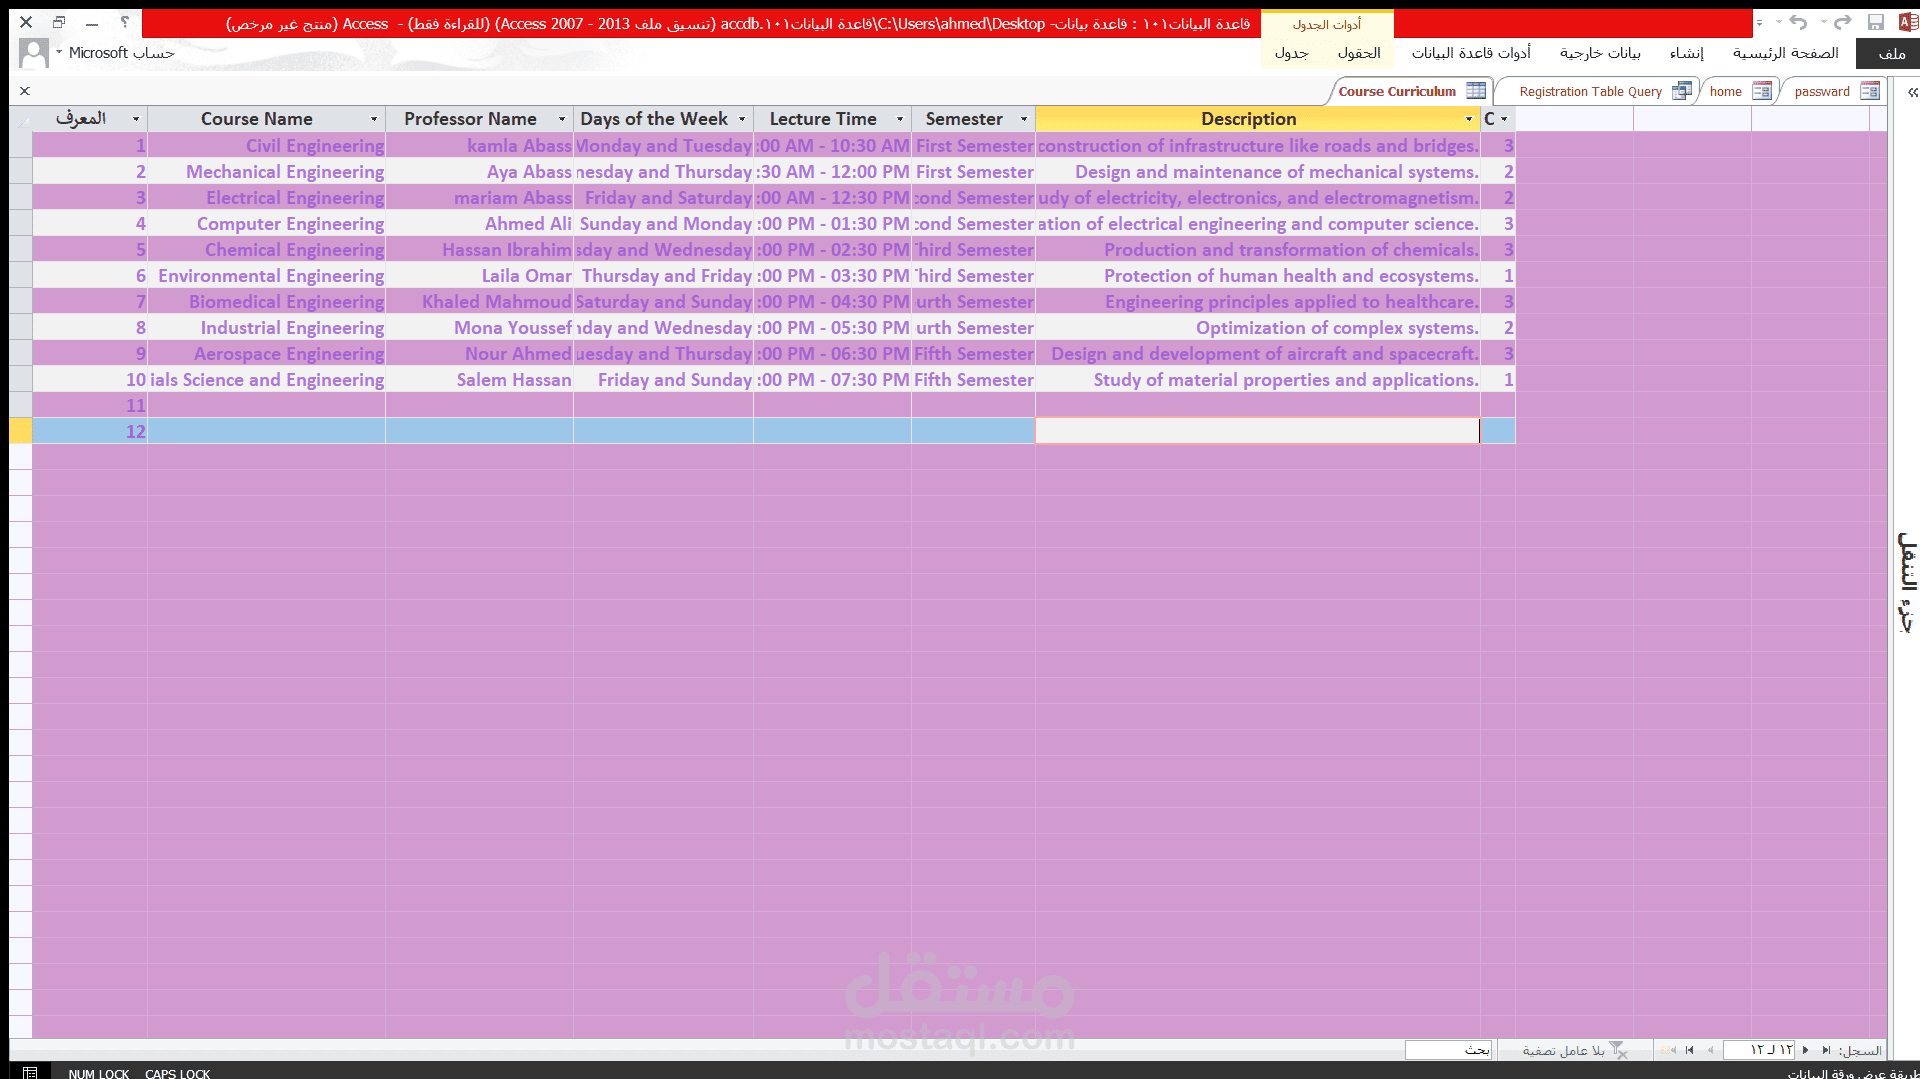Open Access Help question mark
Screen dimensions: 1920x1079
tap(125, 21)
